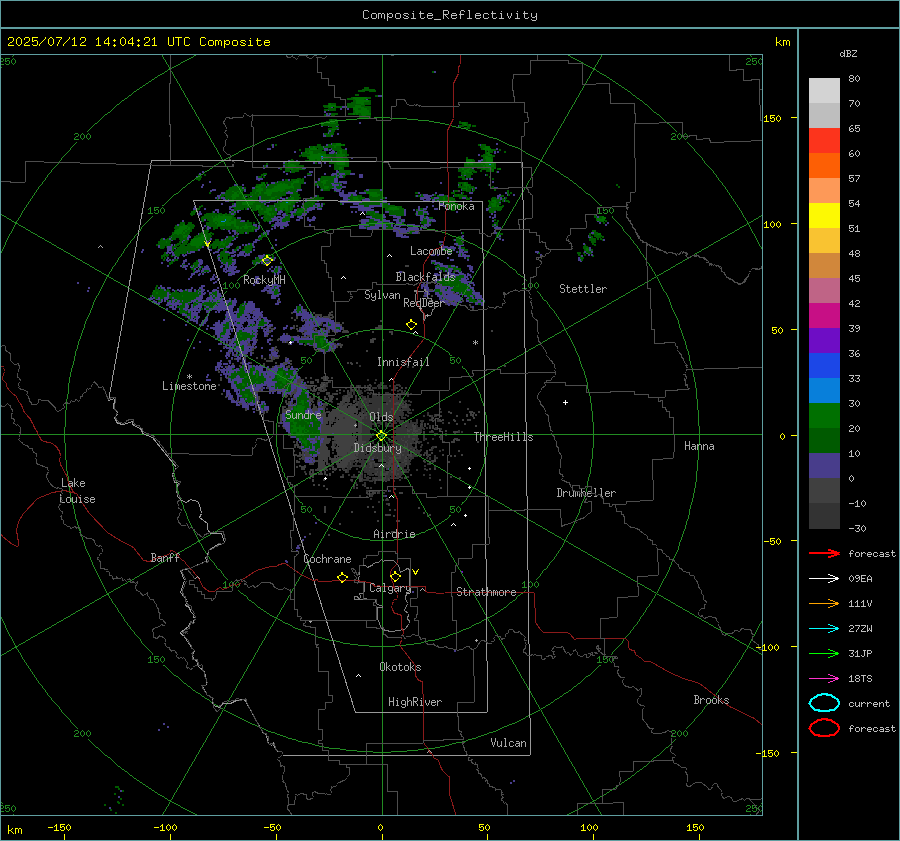The height and width of the screenshot is (841, 900).
Task: Click the Innisfail city label
Action: pos(403,362)
